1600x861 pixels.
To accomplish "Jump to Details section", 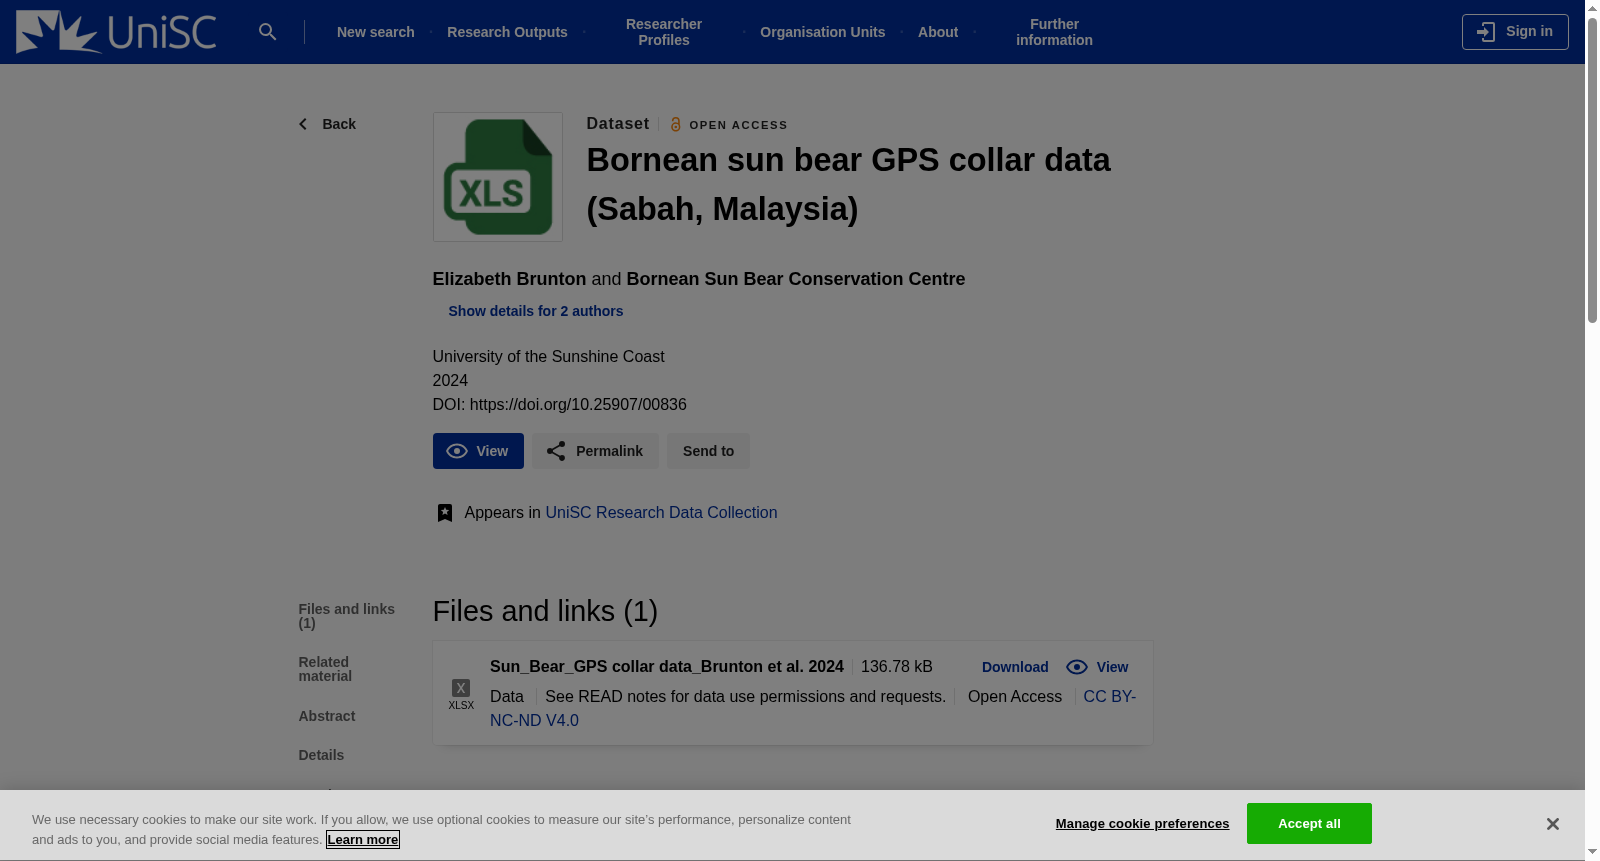I will pos(321,755).
